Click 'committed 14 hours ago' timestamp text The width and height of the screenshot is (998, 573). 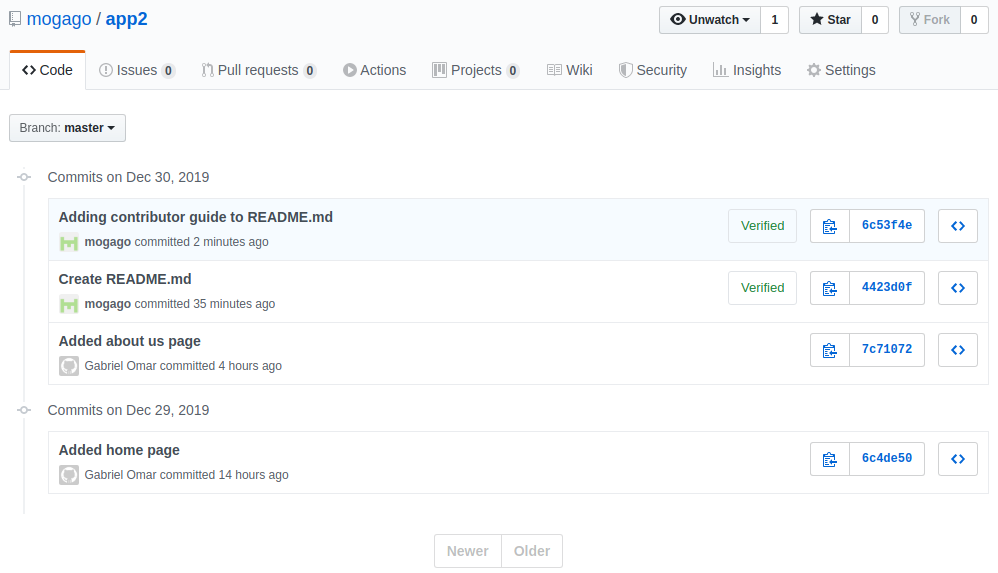[x=224, y=475]
